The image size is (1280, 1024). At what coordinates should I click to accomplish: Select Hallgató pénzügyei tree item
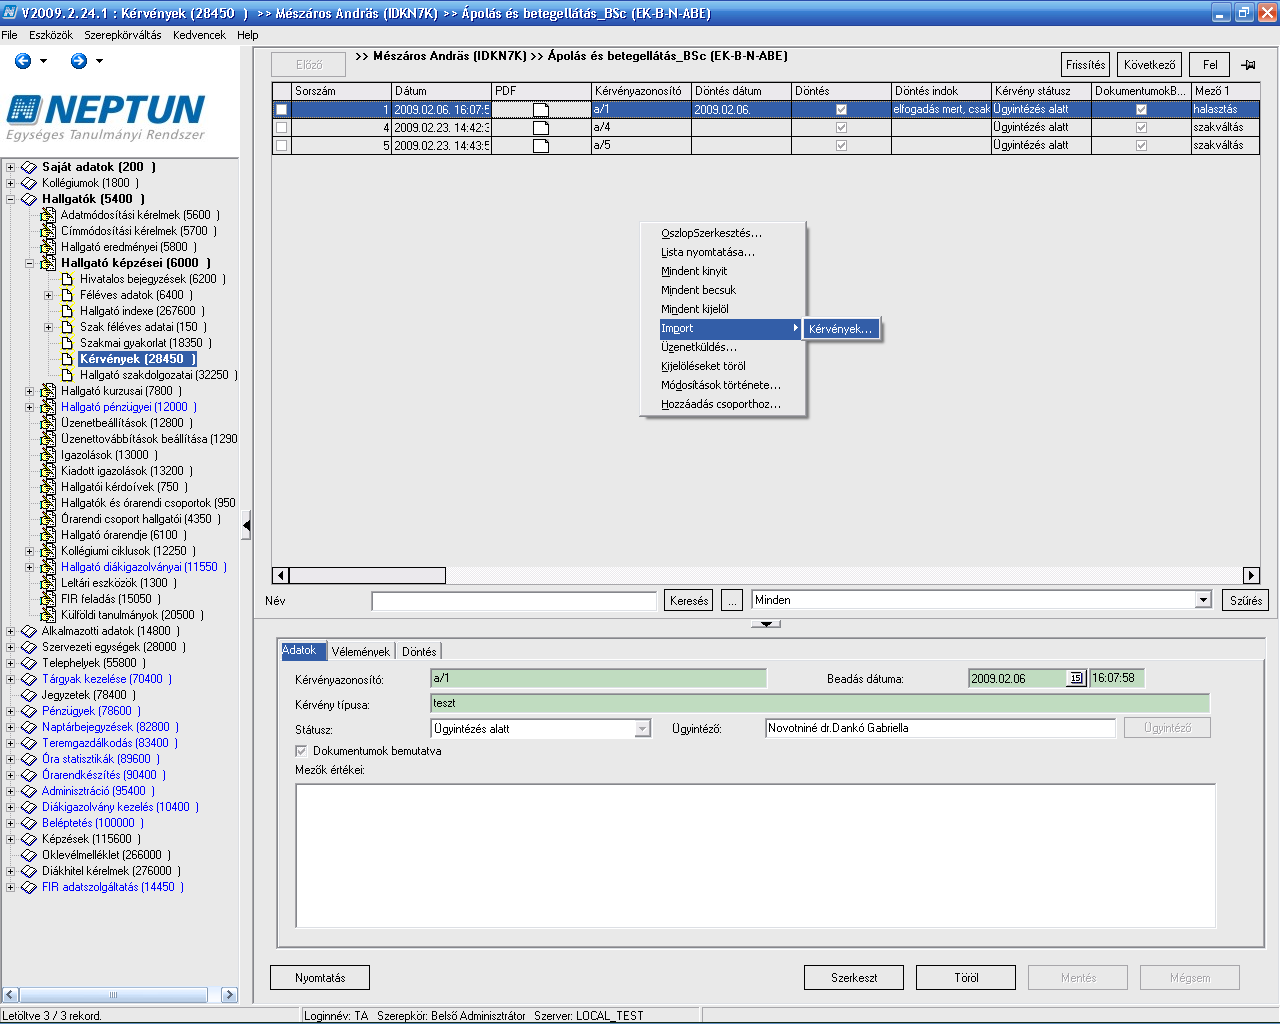[129, 407]
